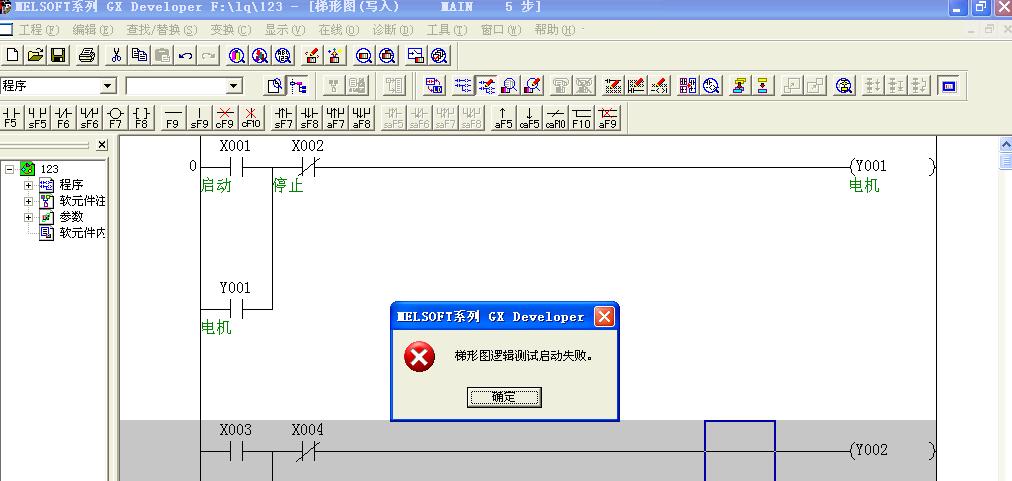The height and width of the screenshot is (481, 1012).
Task: Collapse the 123 project tree node
Action: [x=11, y=169]
